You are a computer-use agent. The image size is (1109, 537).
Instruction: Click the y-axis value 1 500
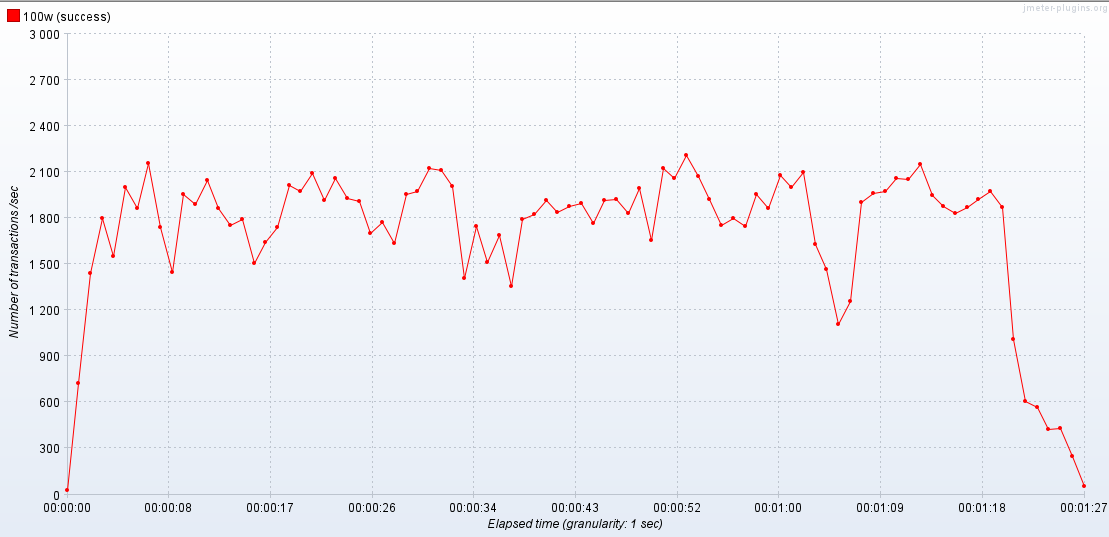coord(45,264)
